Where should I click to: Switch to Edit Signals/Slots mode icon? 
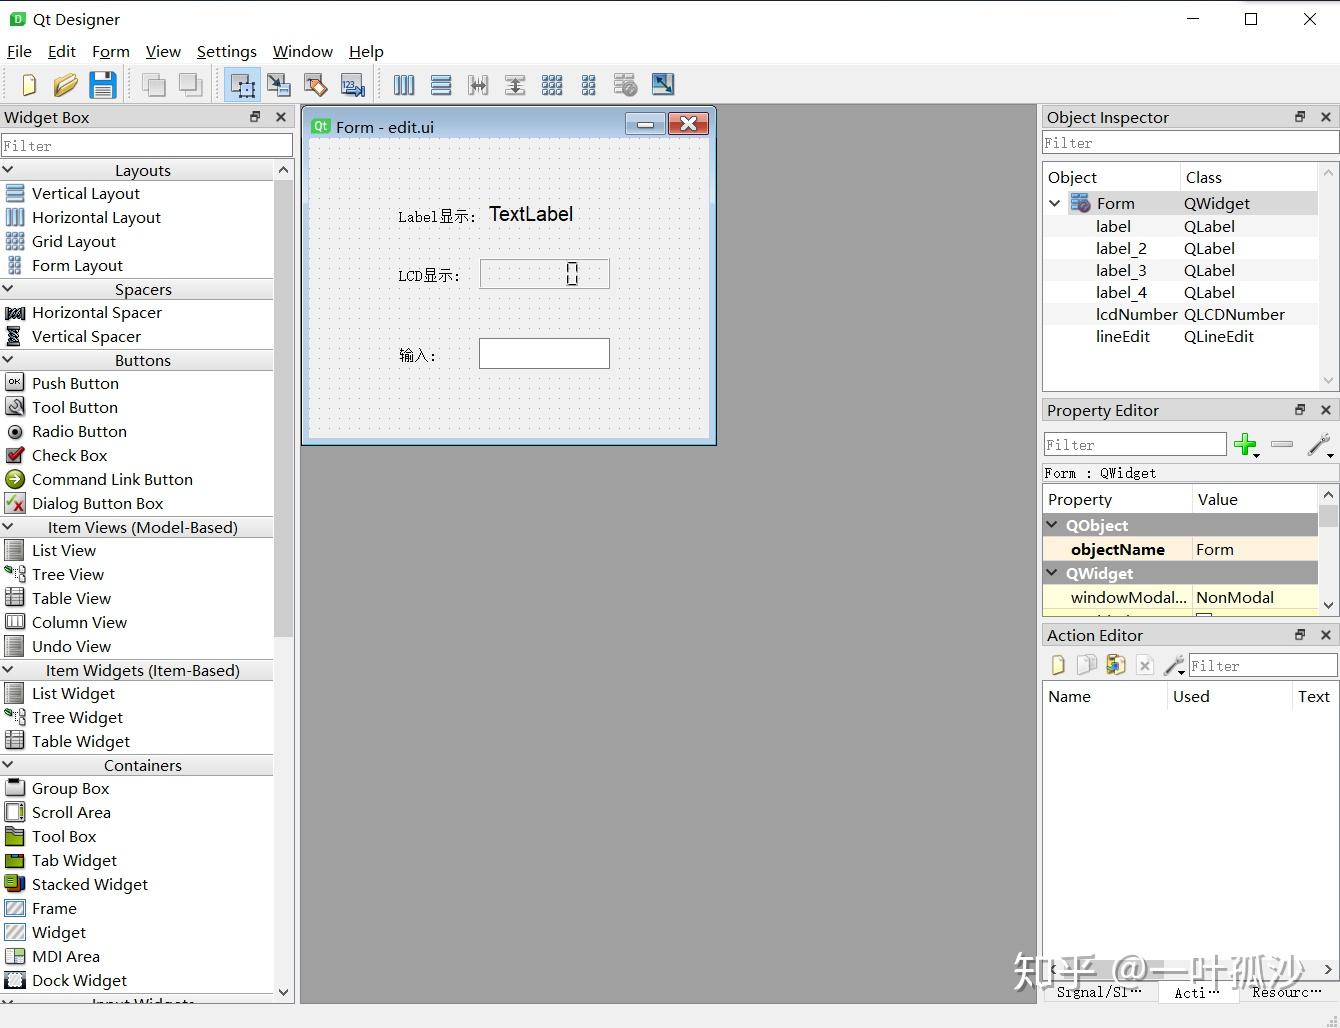click(x=279, y=85)
